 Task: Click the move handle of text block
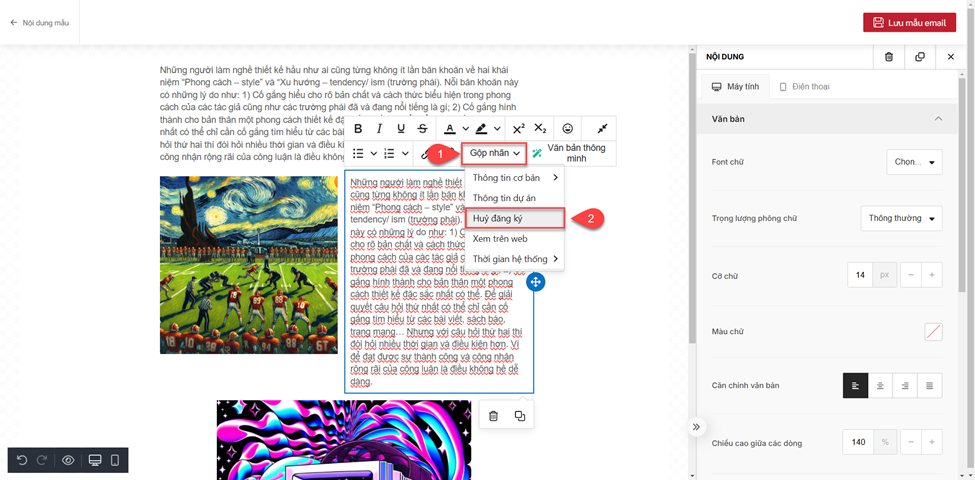click(x=535, y=282)
